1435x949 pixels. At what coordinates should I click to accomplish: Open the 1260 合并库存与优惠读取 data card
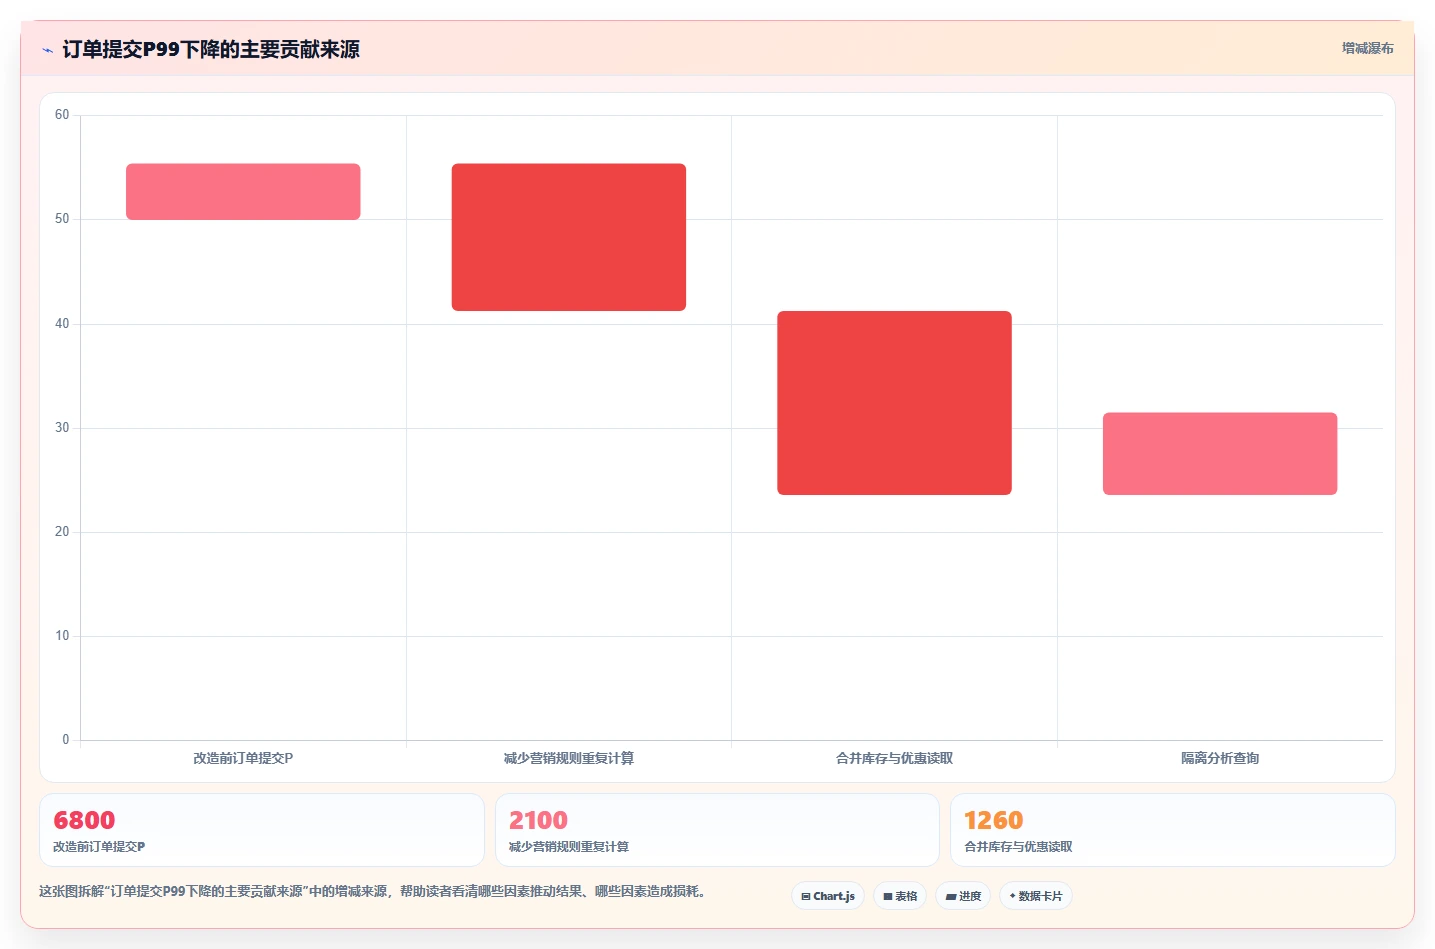coord(1172,830)
